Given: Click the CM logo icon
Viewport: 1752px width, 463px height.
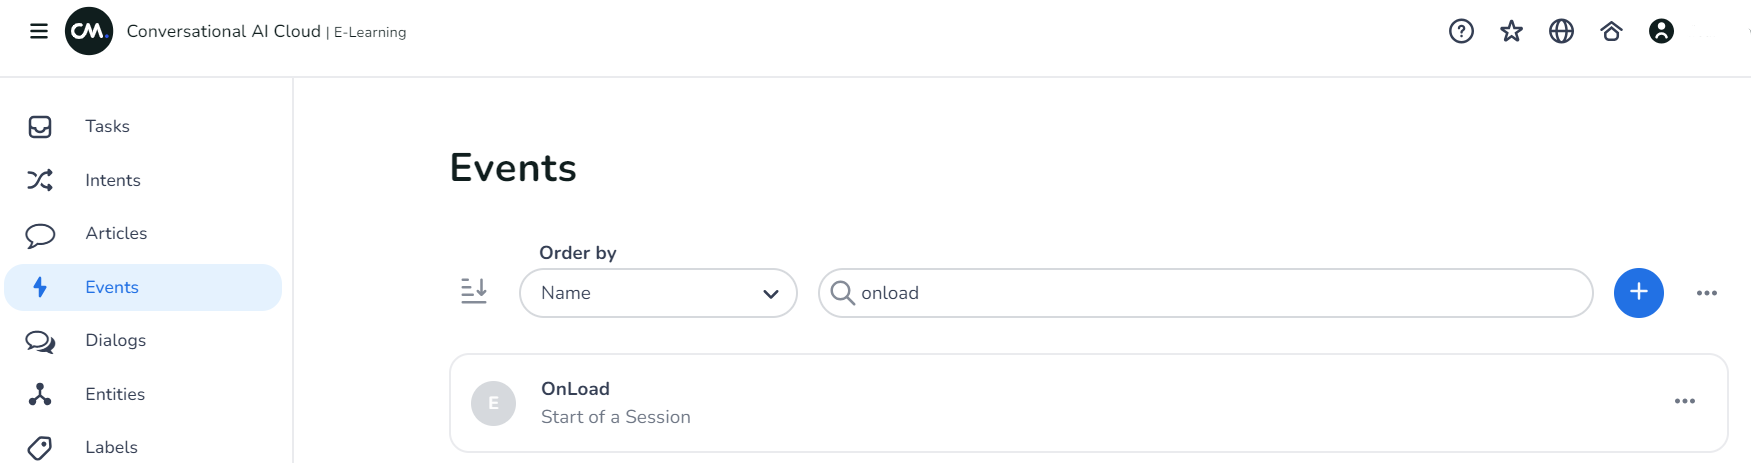Looking at the screenshot, I should click(x=89, y=31).
